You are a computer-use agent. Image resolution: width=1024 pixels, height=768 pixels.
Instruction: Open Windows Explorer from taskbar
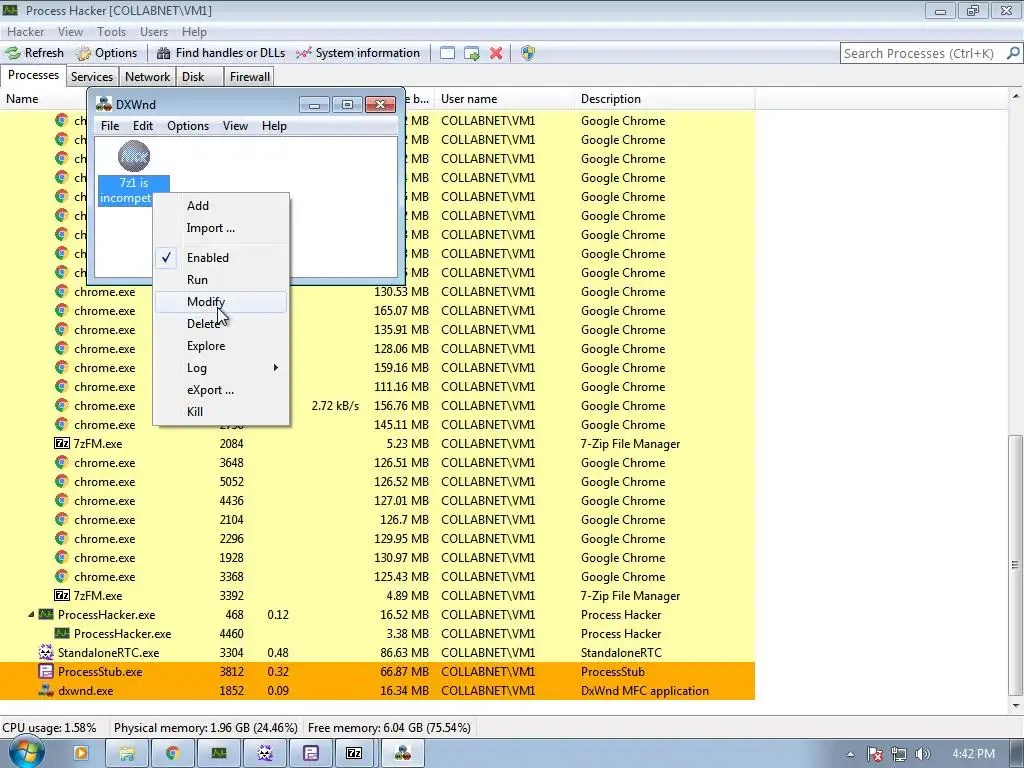coord(127,753)
